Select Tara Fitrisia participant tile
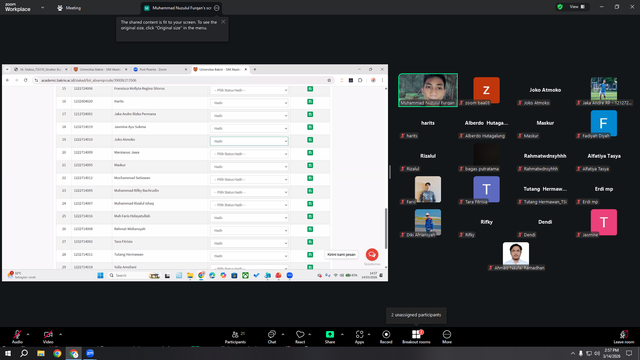This screenshot has width=640, height=360. tap(486, 189)
